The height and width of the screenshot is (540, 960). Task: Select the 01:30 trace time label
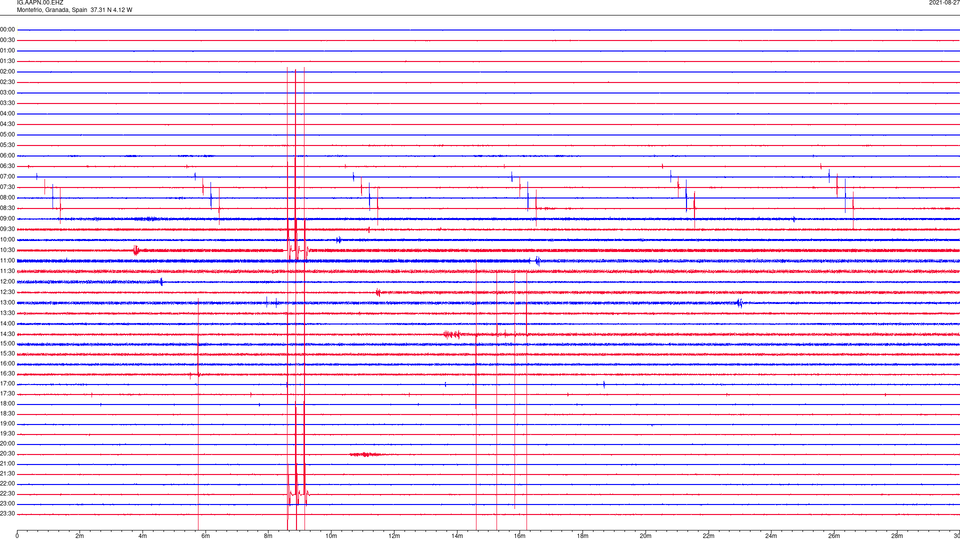point(8,61)
